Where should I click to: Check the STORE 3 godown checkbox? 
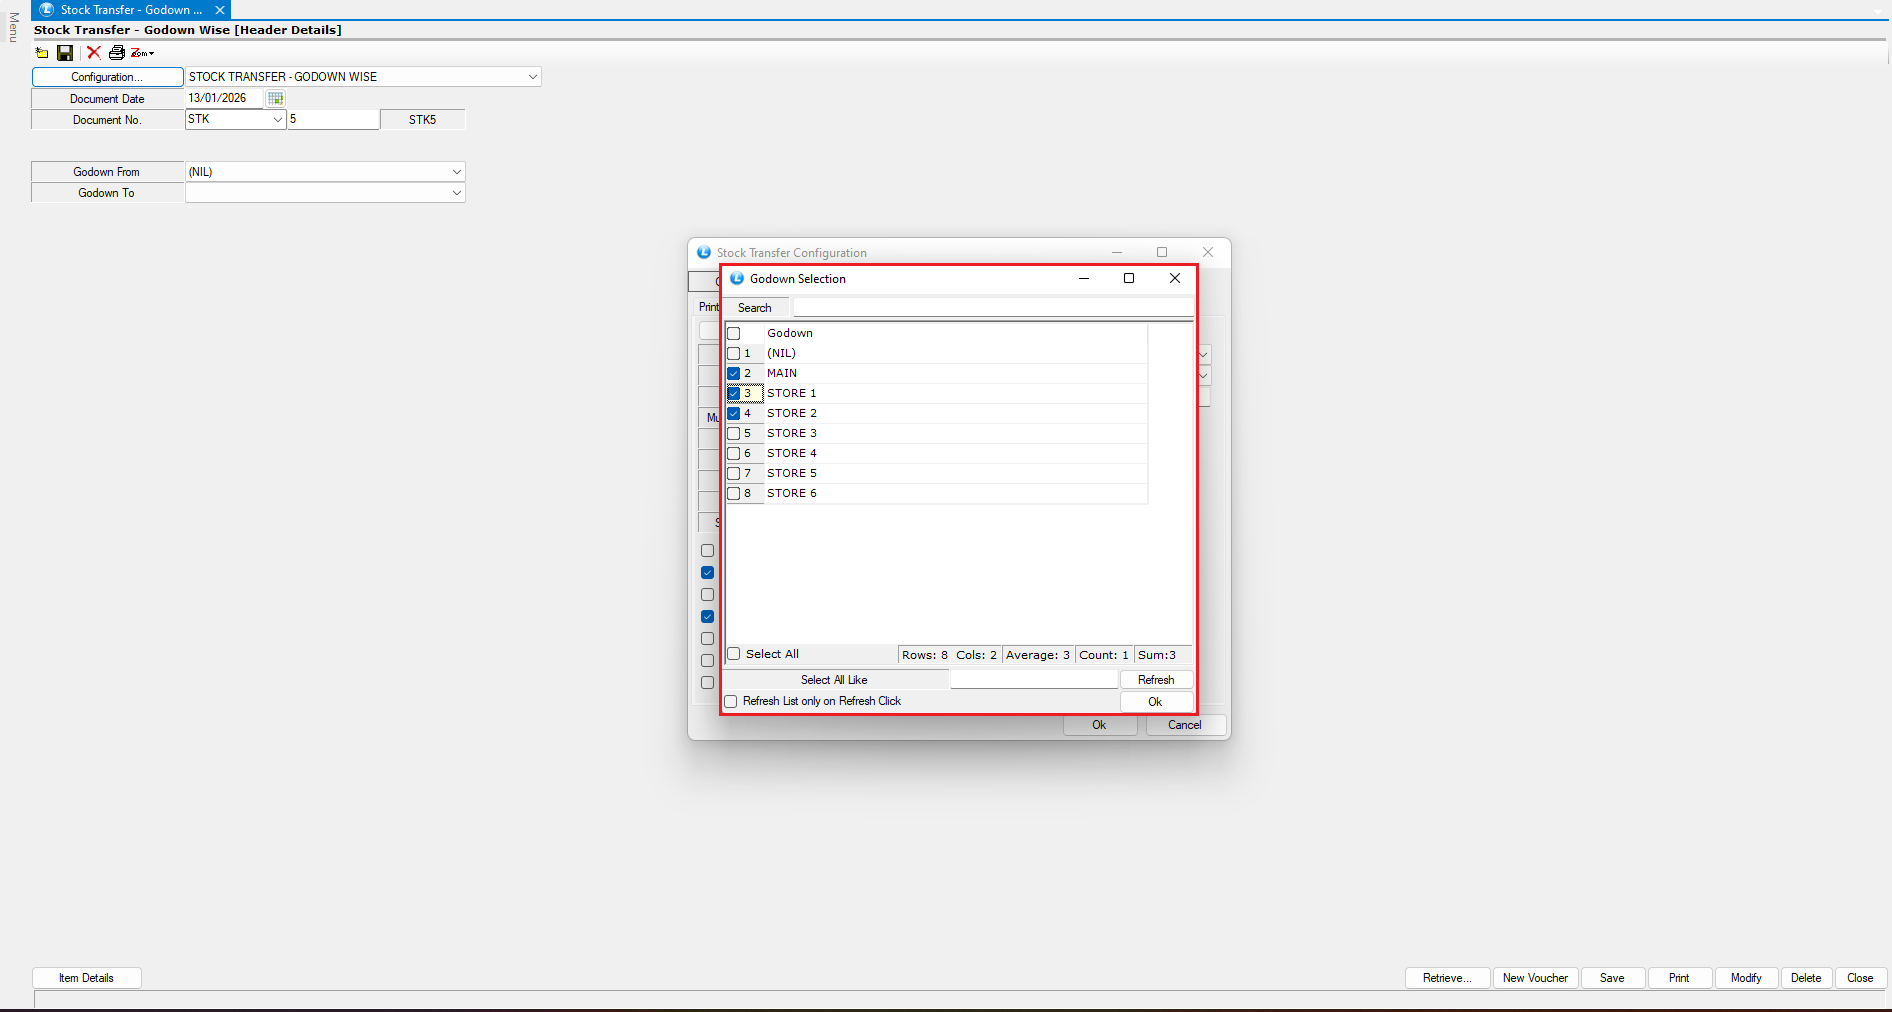(734, 433)
